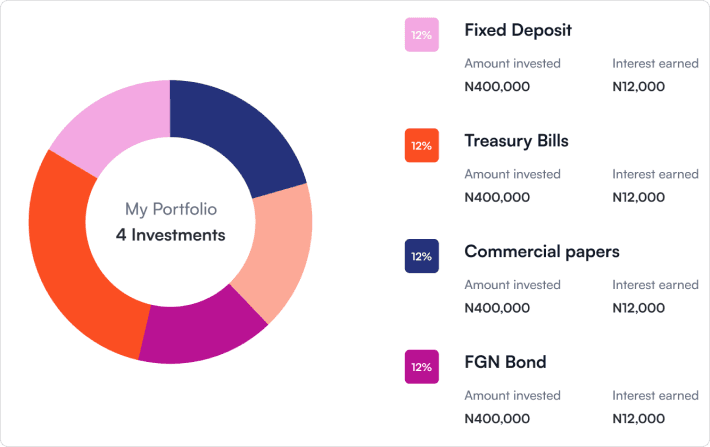Screen dimensions: 710x447
Task: Click the navy Commercial papers 12% badge
Action: click(421, 256)
